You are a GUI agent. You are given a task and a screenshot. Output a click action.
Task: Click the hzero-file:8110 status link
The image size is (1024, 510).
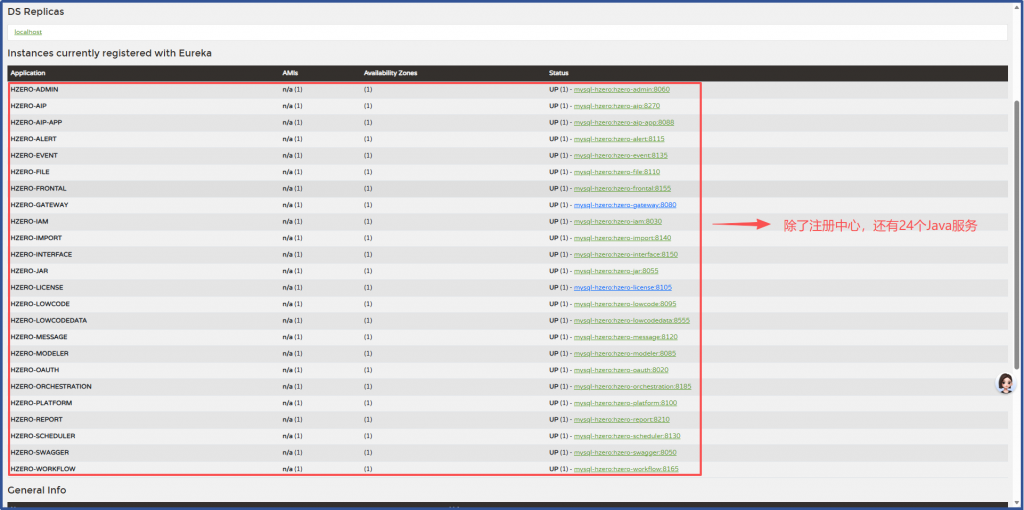click(x=616, y=172)
